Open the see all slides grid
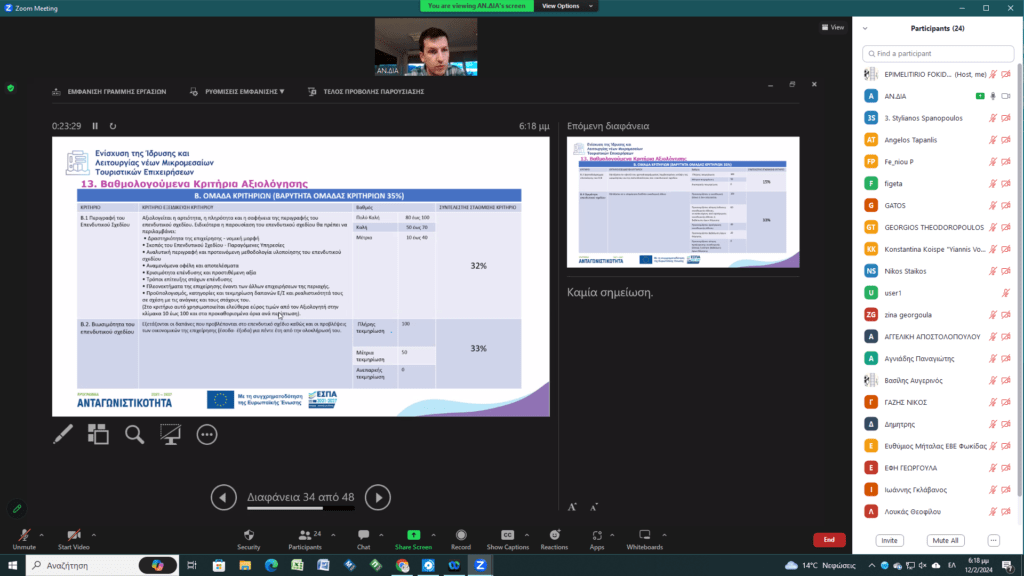 pyautogui.click(x=98, y=434)
